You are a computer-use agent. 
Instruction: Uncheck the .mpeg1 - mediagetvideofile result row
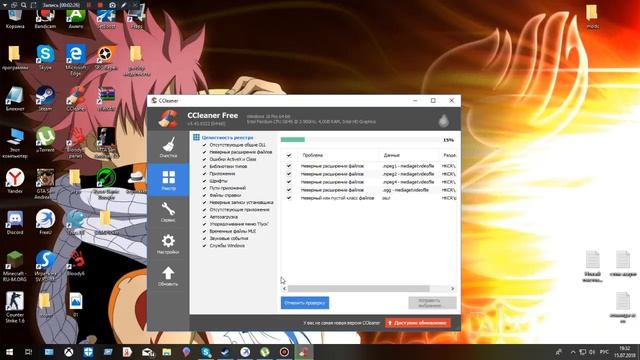coord(289,166)
